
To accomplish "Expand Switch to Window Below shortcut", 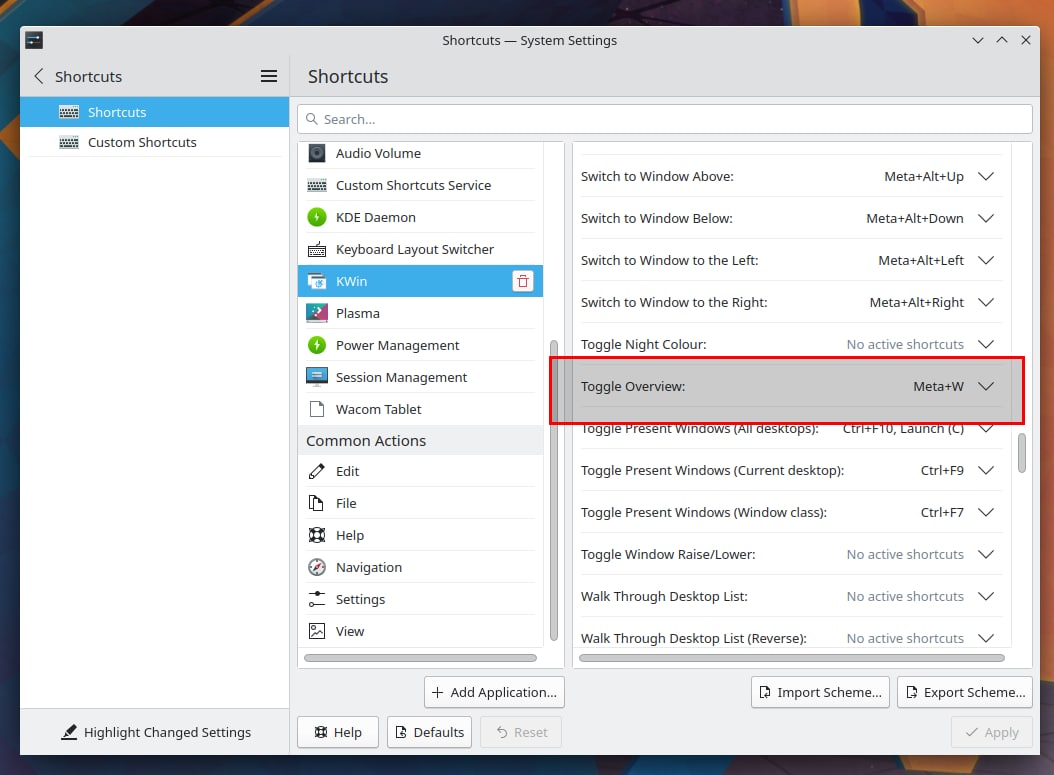I will [x=985, y=218].
